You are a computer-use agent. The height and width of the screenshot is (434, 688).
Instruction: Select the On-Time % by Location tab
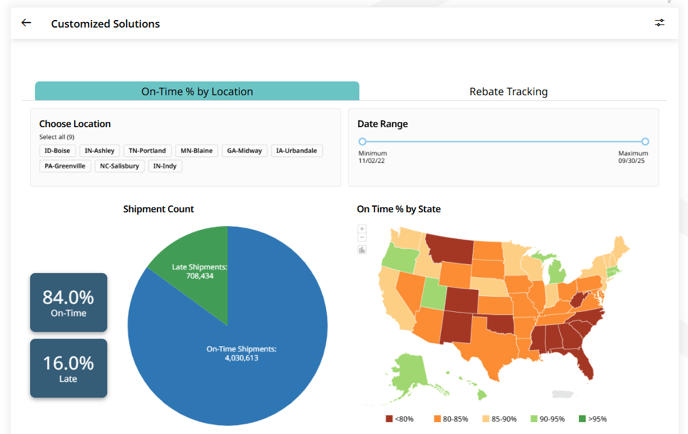(197, 91)
